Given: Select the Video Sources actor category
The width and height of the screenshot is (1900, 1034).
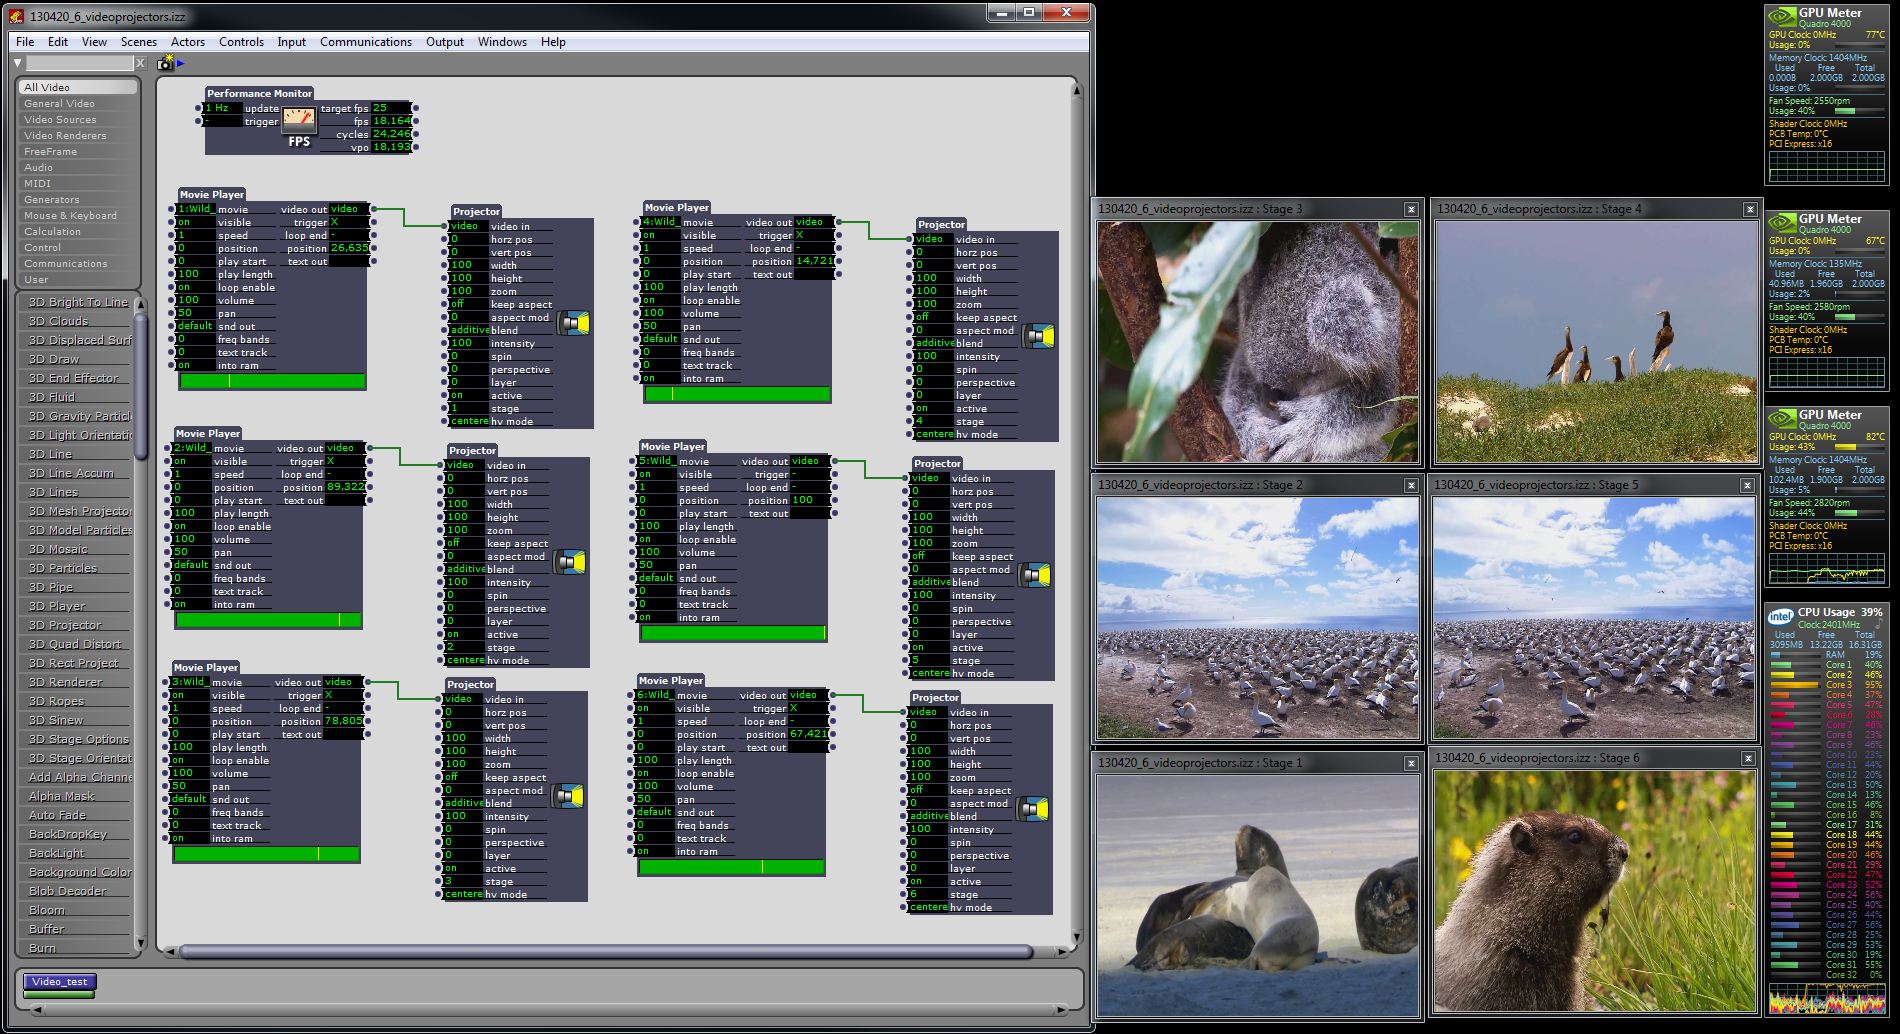Looking at the screenshot, I should point(77,119).
